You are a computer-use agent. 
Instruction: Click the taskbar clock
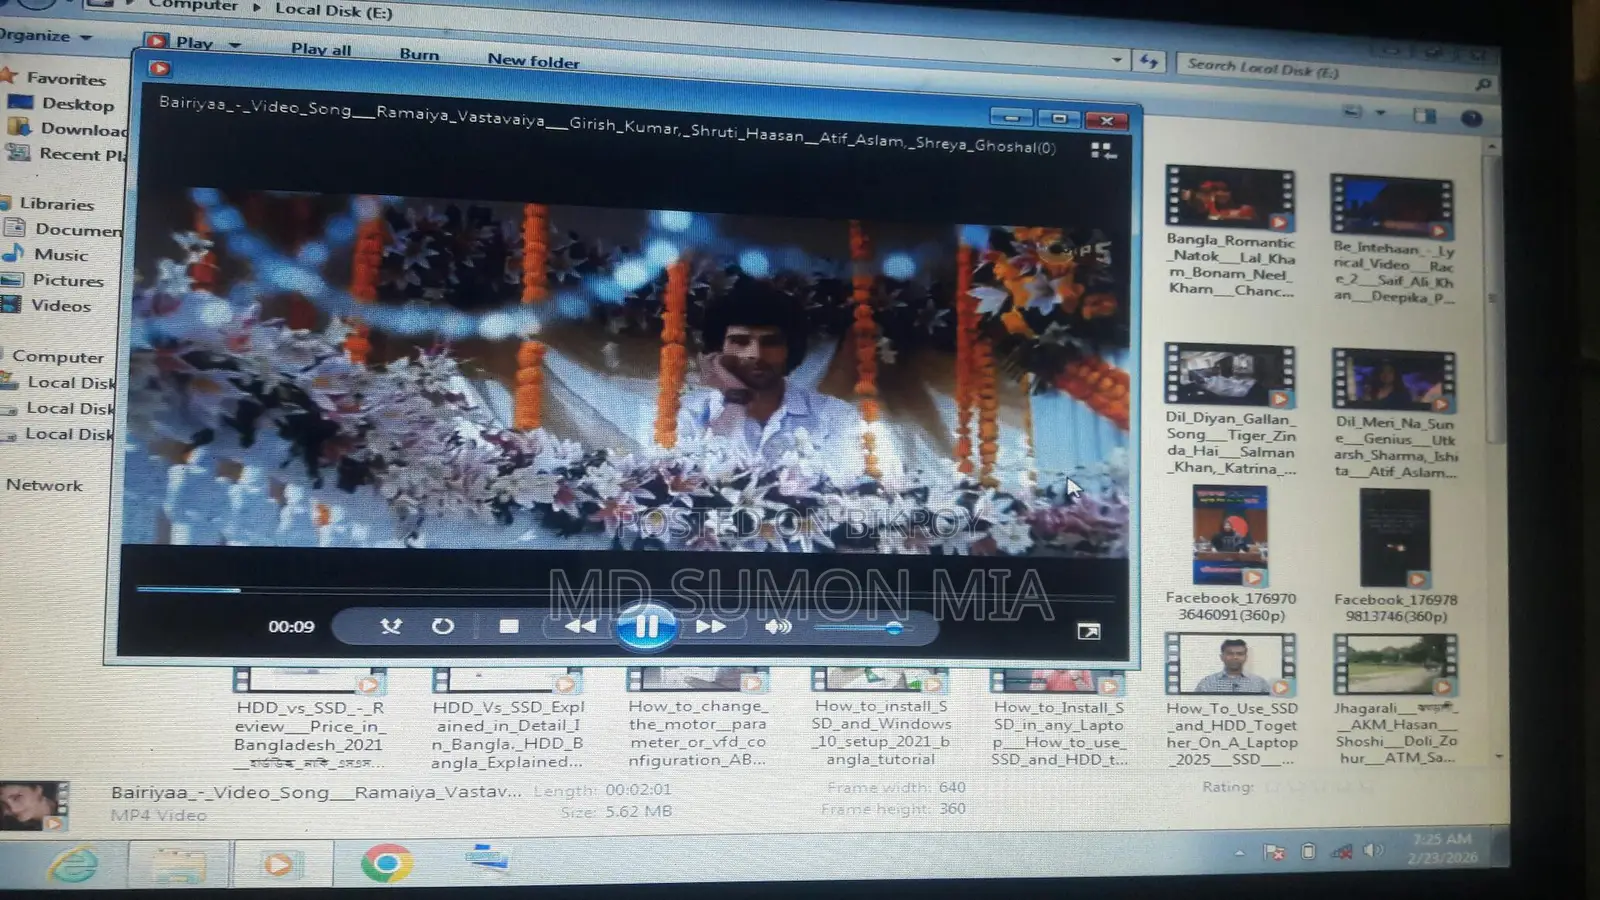point(1442,848)
